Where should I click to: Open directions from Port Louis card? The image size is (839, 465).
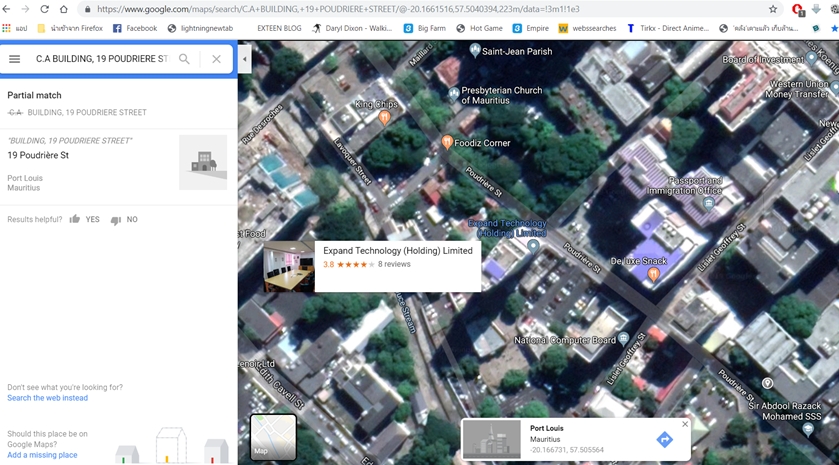[x=664, y=440]
